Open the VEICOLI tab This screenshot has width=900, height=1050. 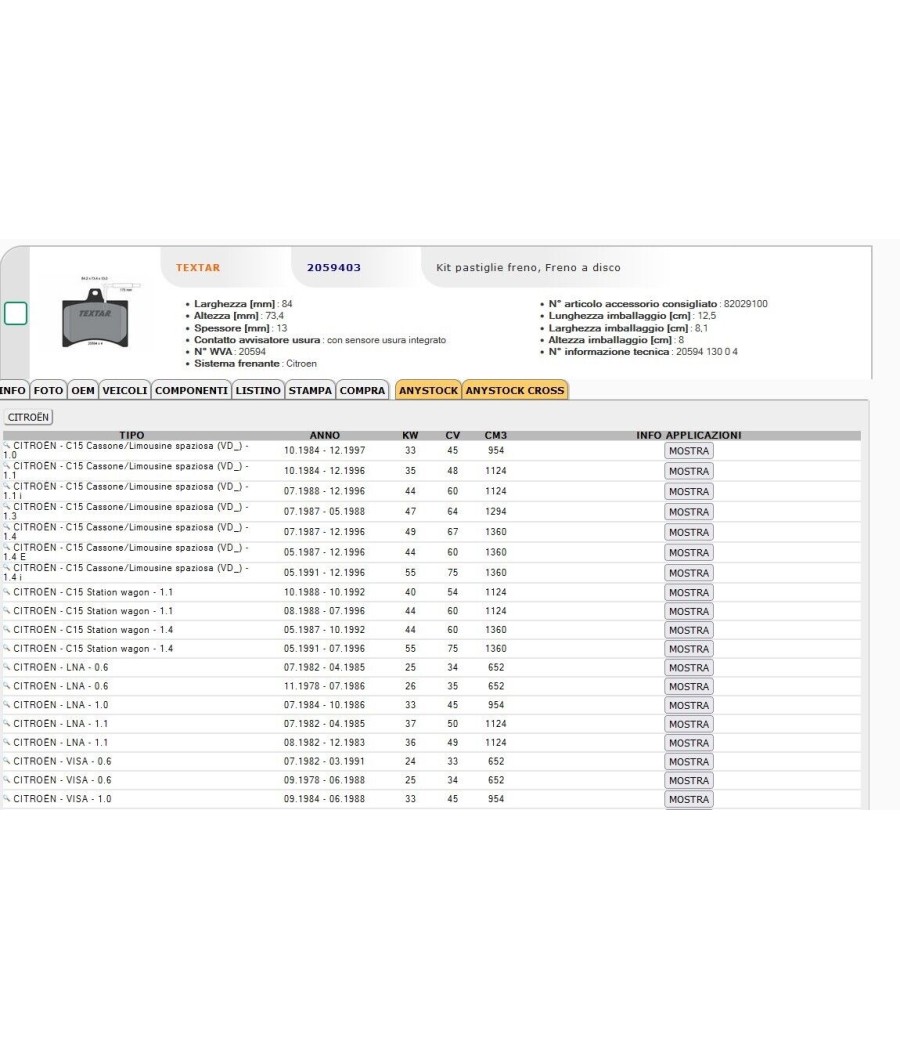(x=125, y=390)
